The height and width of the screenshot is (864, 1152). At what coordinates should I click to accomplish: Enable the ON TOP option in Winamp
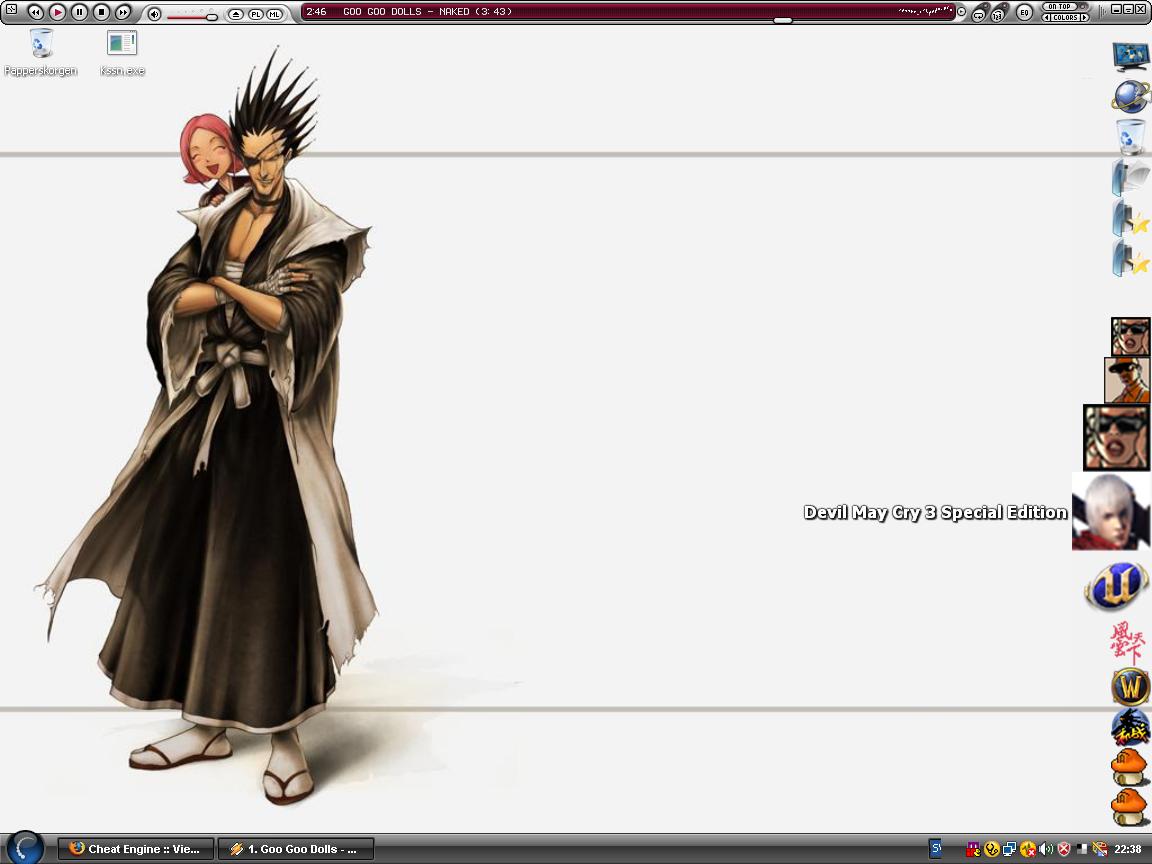(1059, 7)
